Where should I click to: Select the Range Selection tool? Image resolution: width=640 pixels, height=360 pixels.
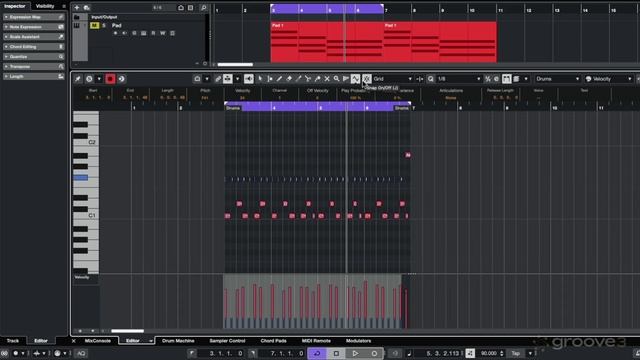click(x=270, y=79)
